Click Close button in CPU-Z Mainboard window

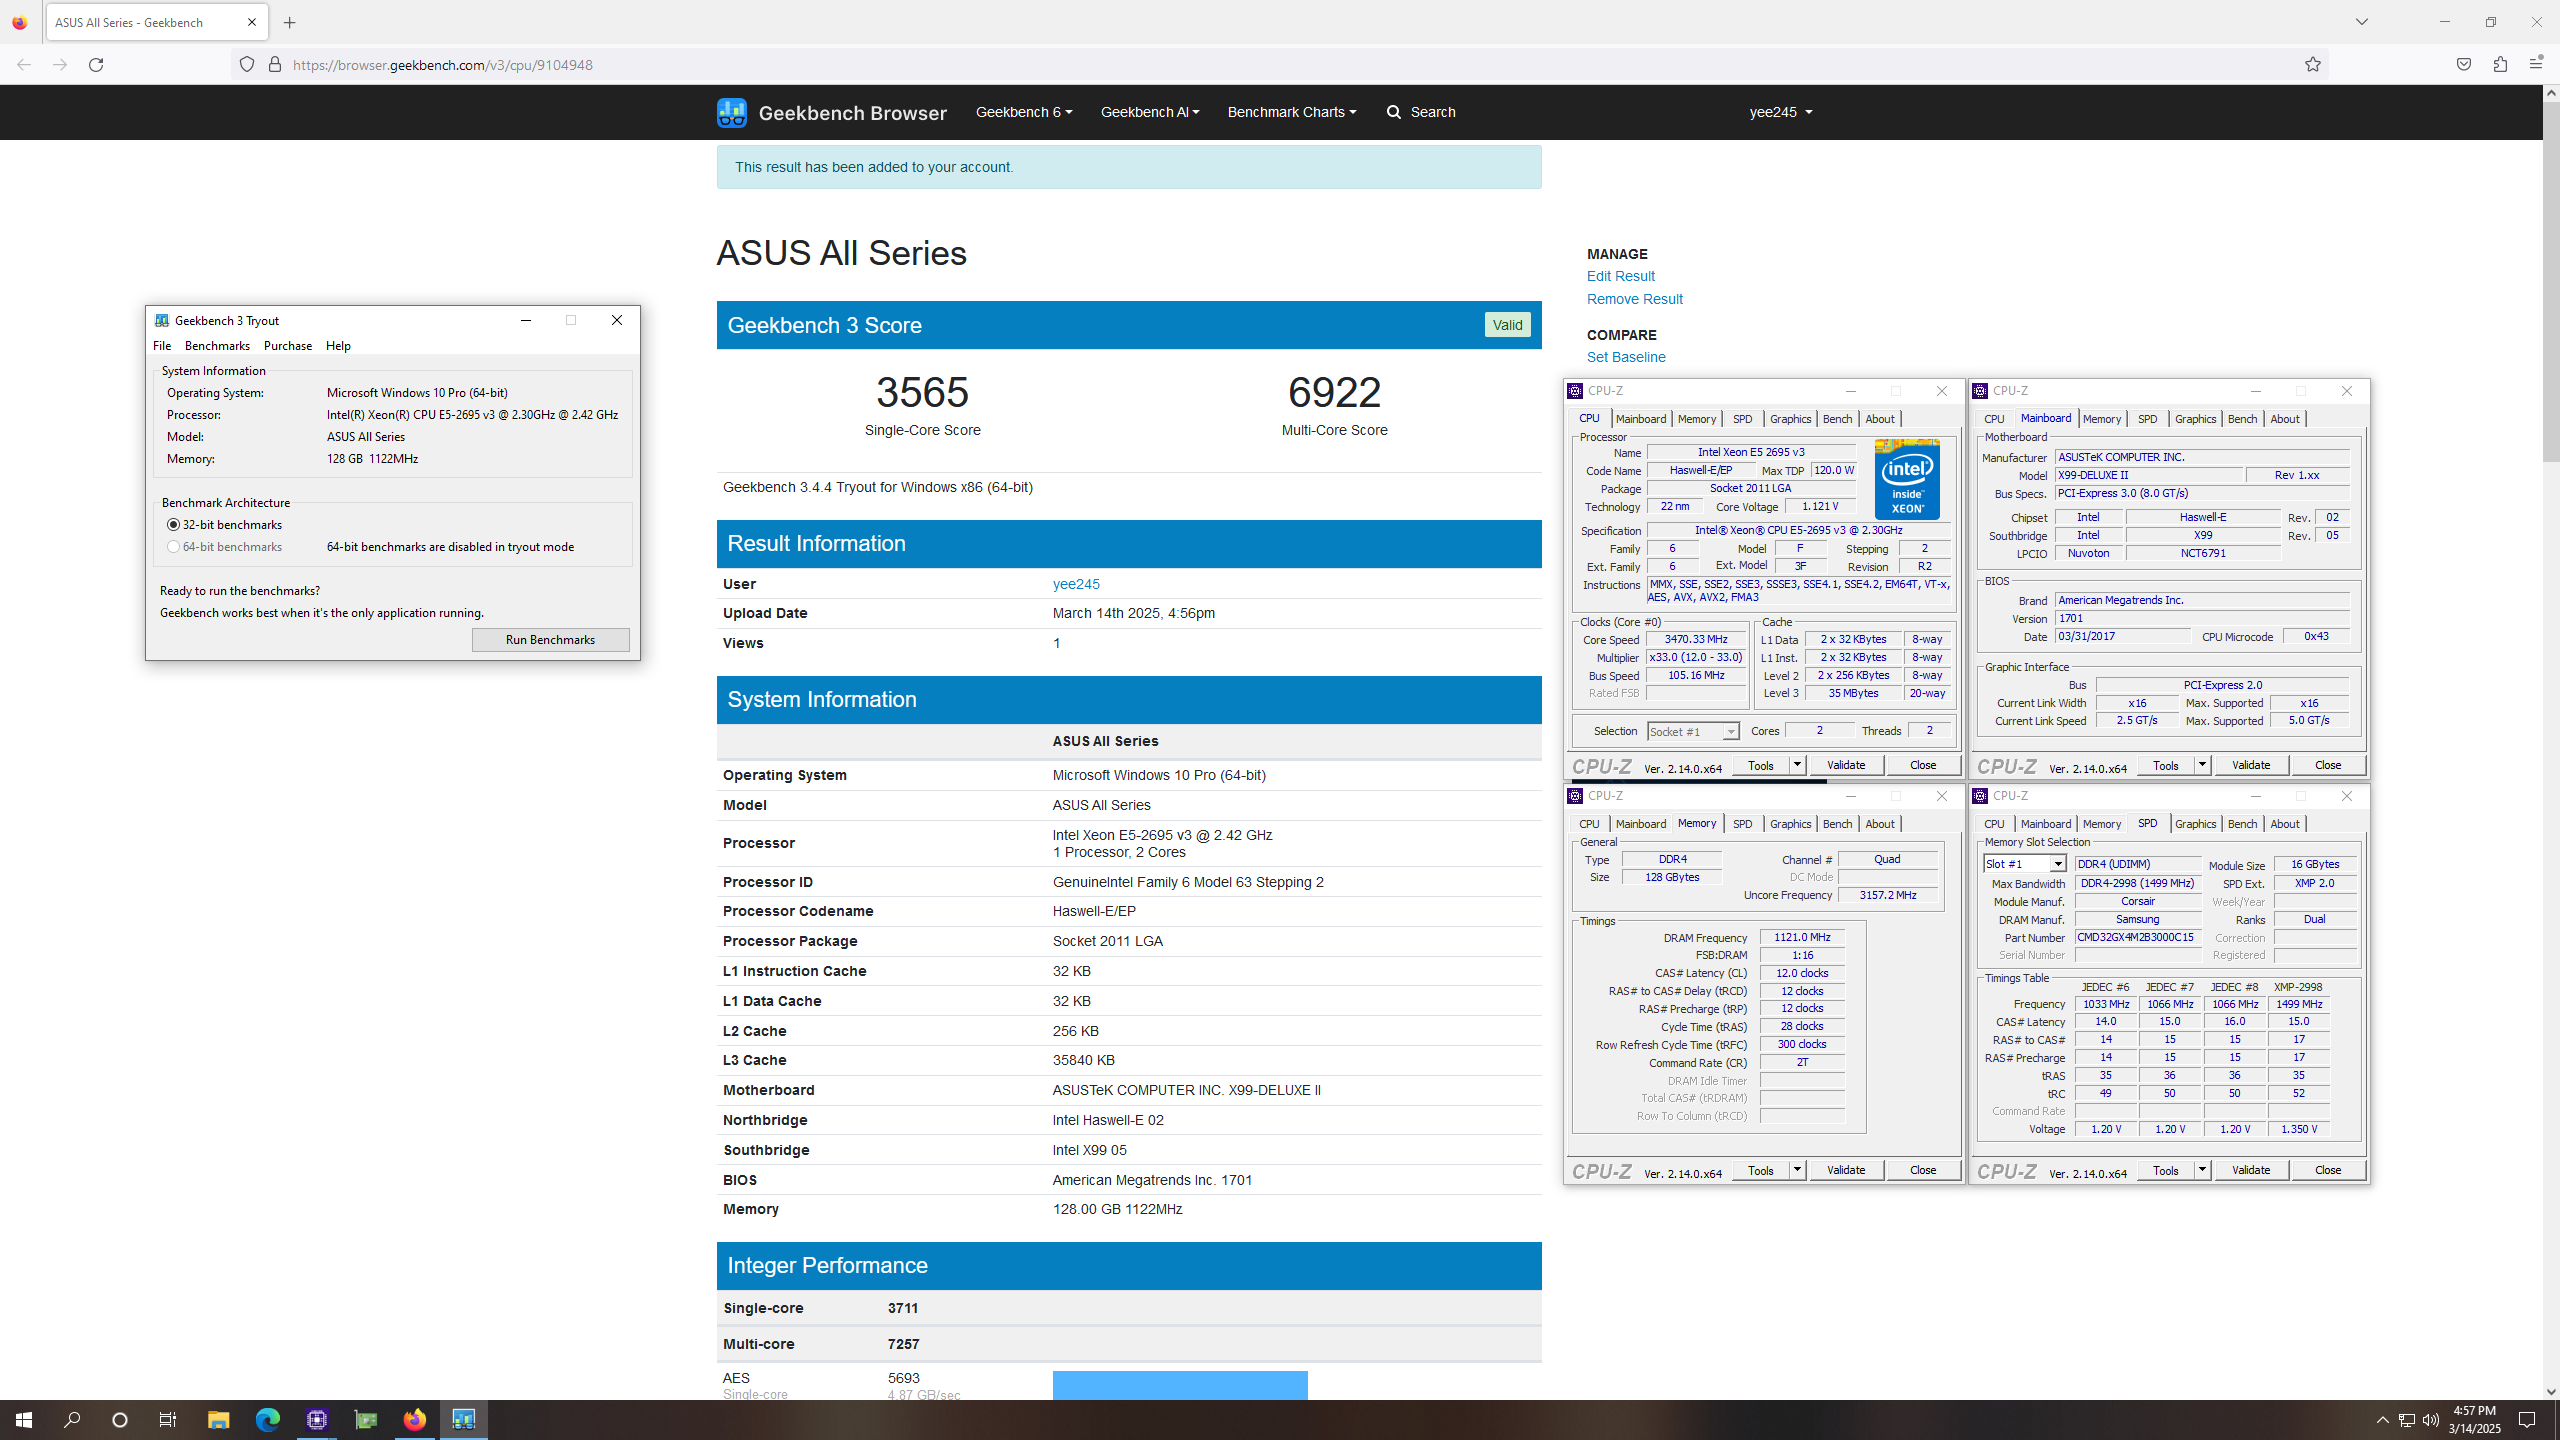pos(2327,765)
